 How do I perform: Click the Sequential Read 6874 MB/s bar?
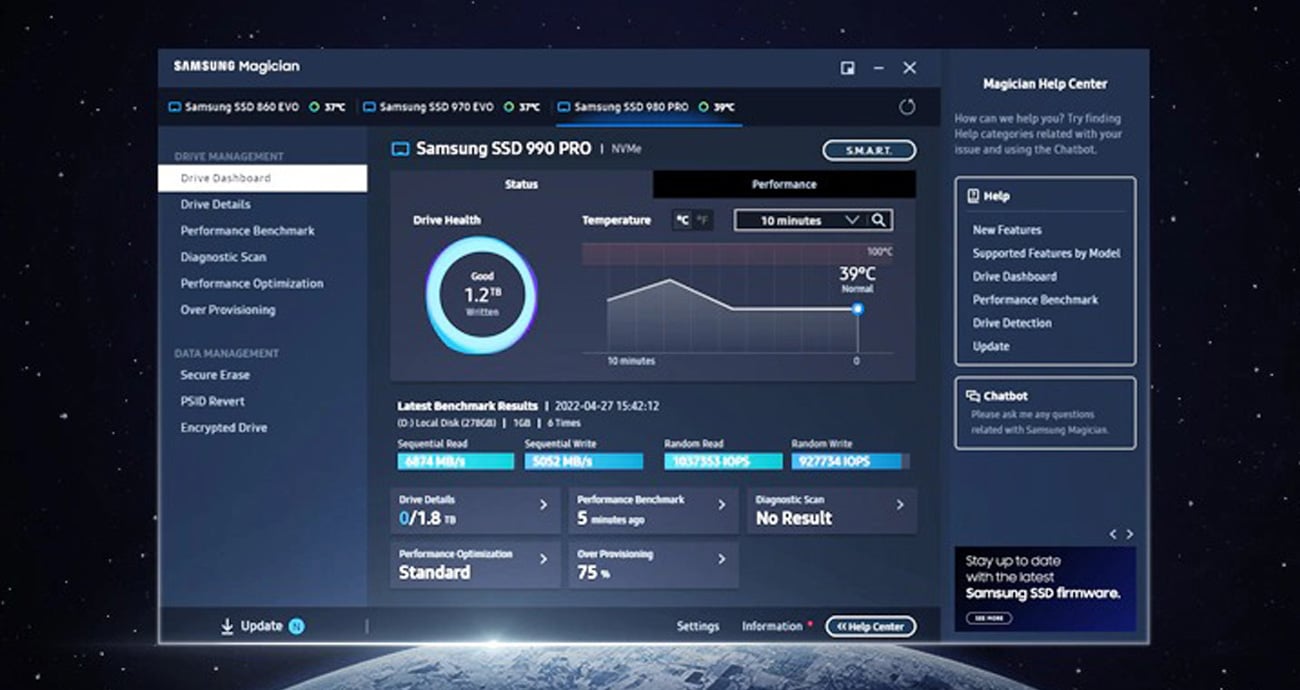pos(456,462)
